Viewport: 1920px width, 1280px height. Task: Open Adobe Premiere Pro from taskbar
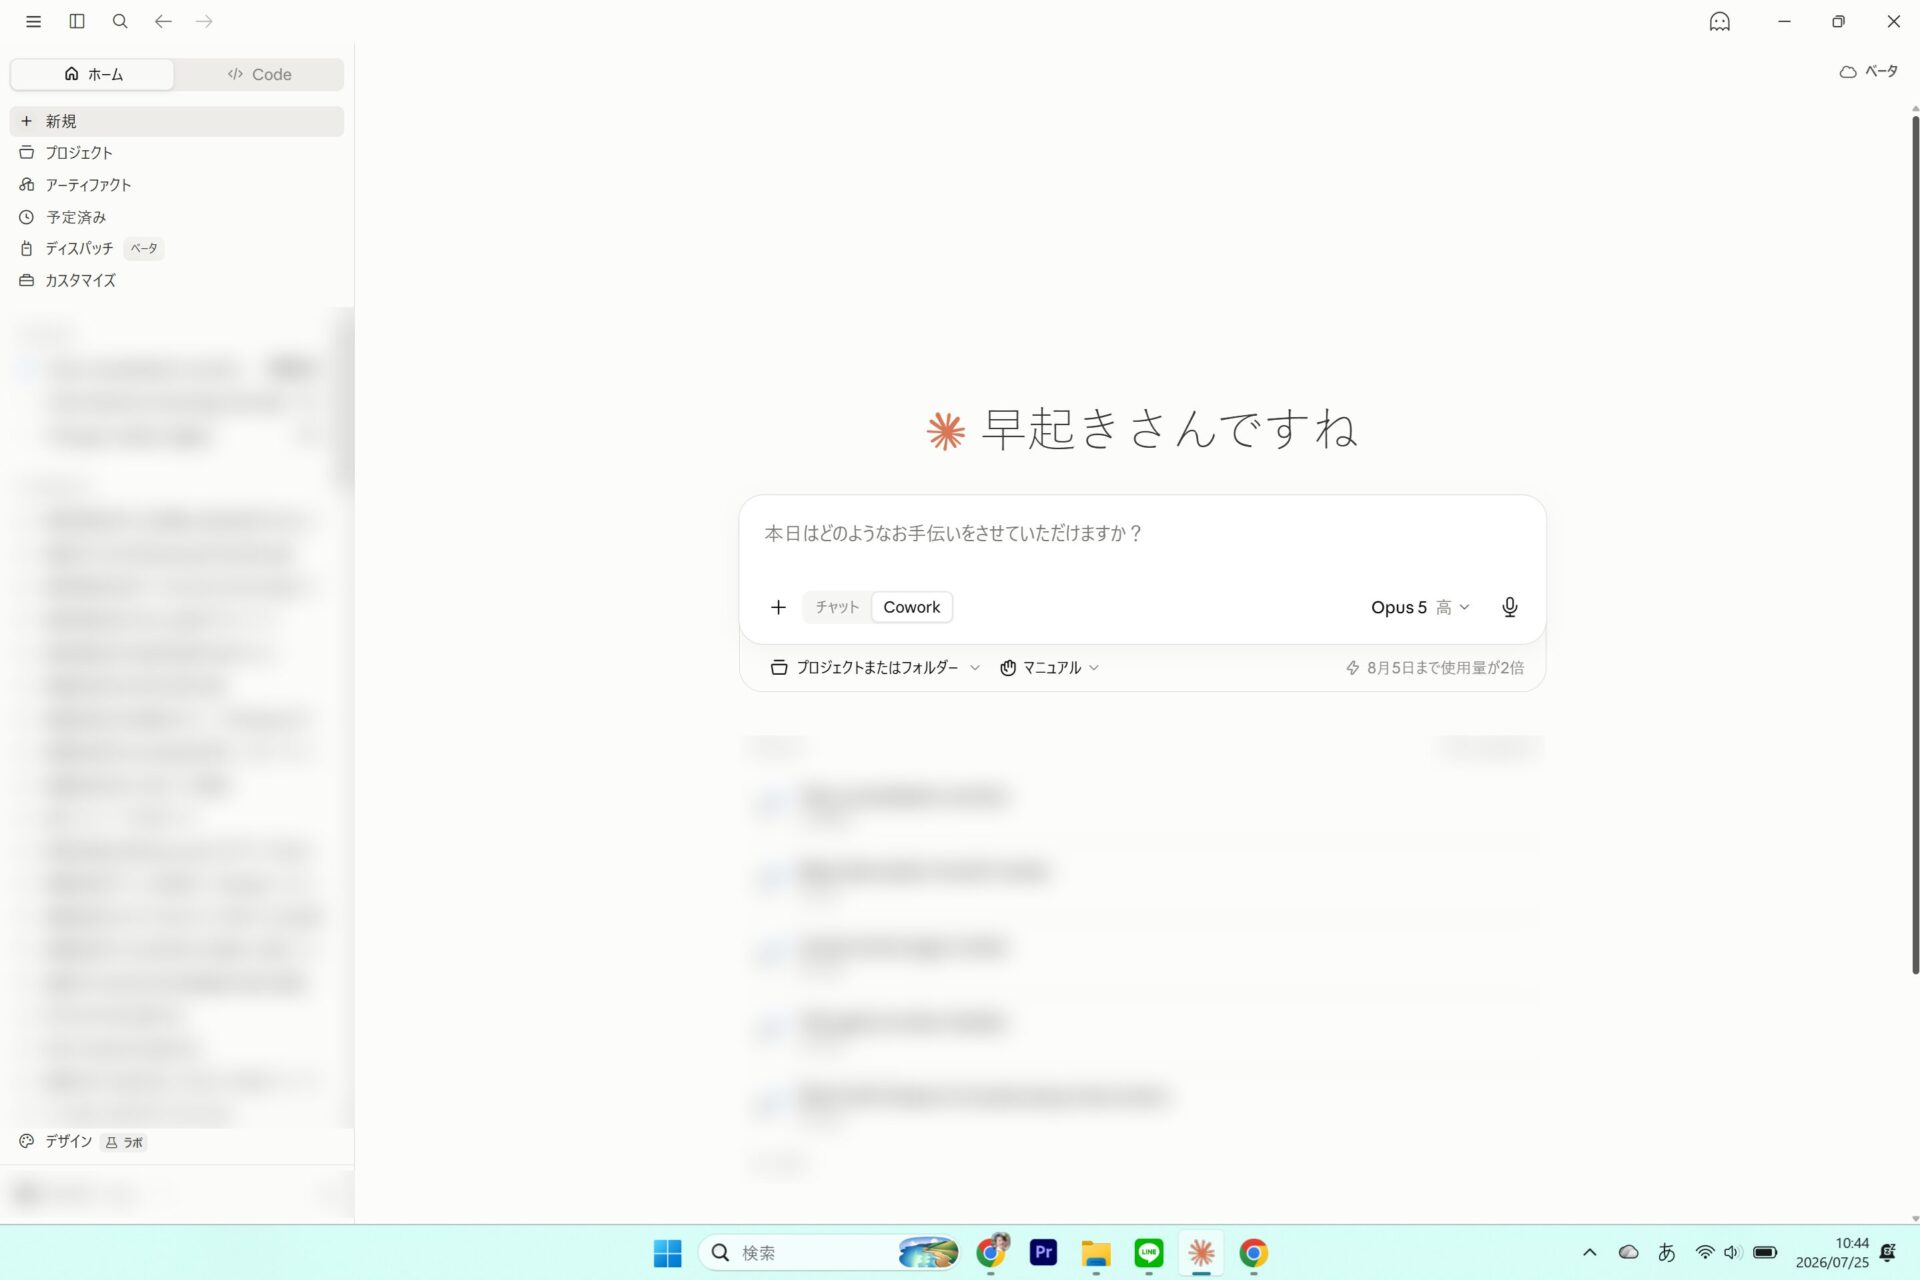coord(1043,1253)
